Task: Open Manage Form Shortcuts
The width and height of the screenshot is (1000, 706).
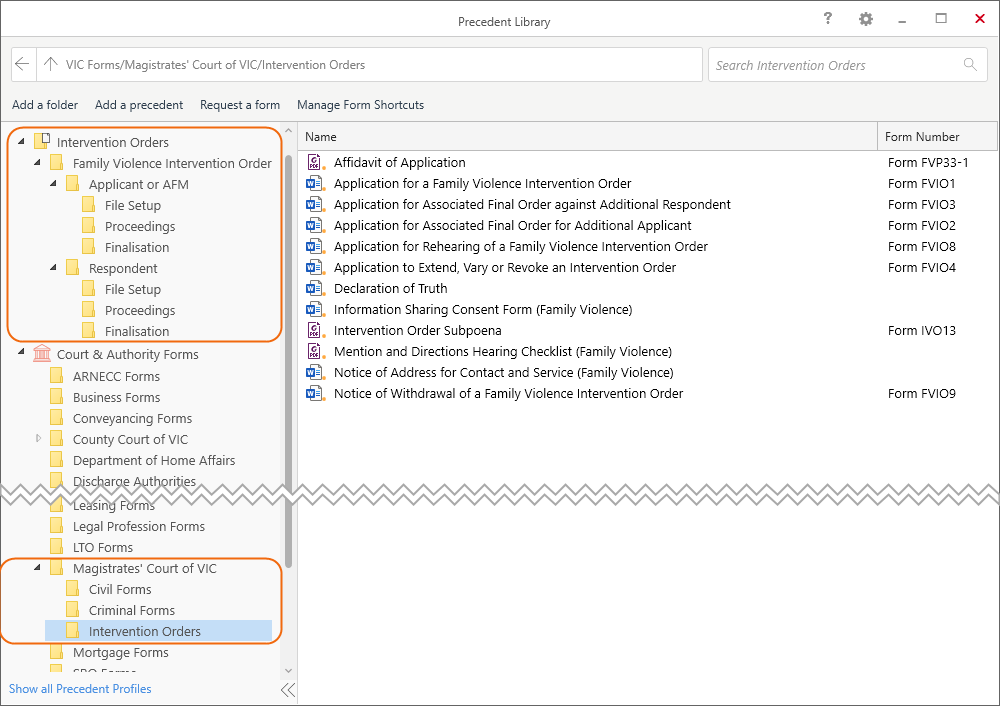Action: (x=360, y=105)
